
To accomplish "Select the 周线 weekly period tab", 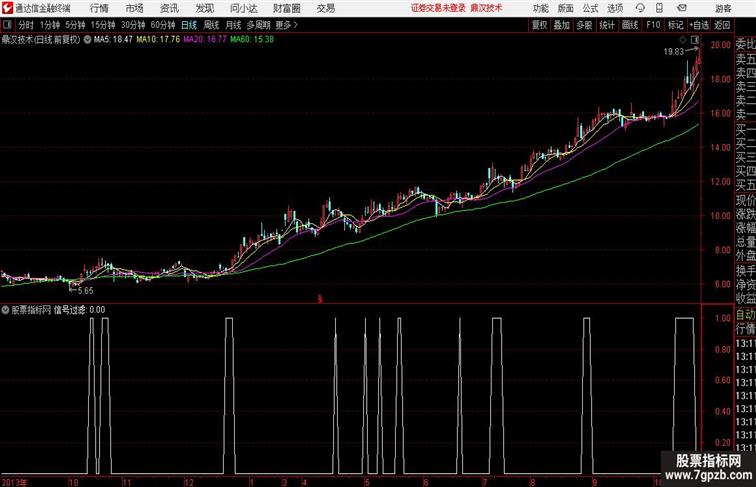I will pos(211,25).
